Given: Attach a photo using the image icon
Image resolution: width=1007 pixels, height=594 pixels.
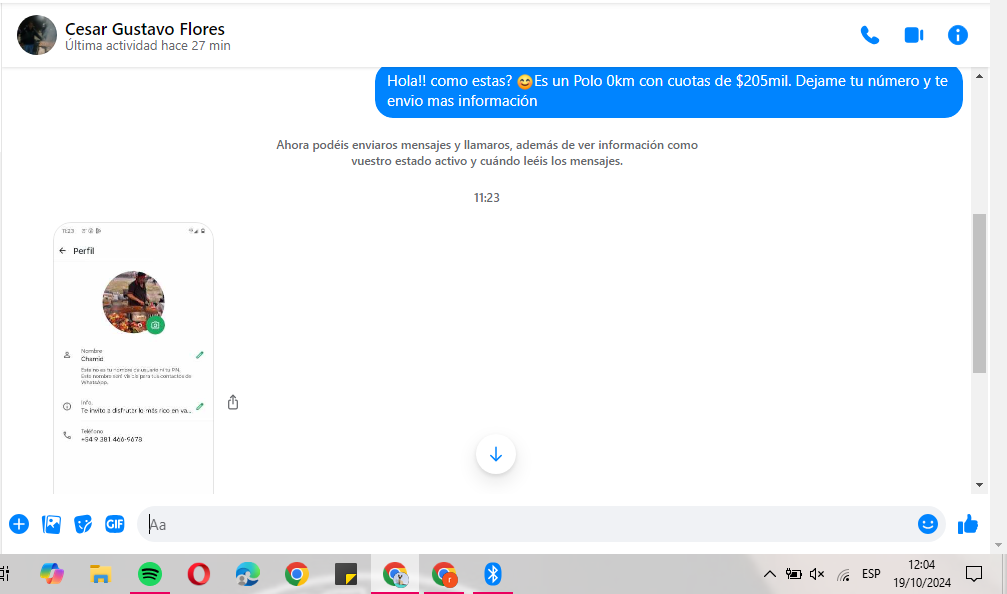Looking at the screenshot, I should [51, 523].
